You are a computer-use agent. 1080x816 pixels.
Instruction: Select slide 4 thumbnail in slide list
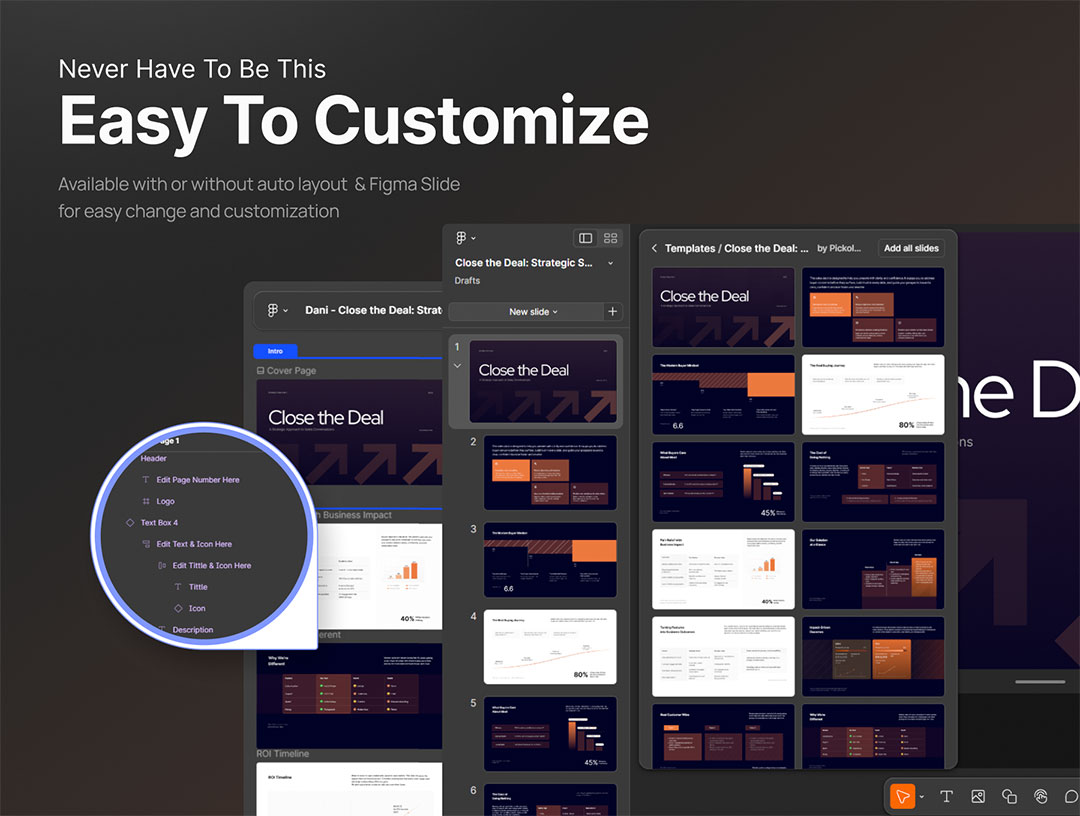click(x=550, y=647)
